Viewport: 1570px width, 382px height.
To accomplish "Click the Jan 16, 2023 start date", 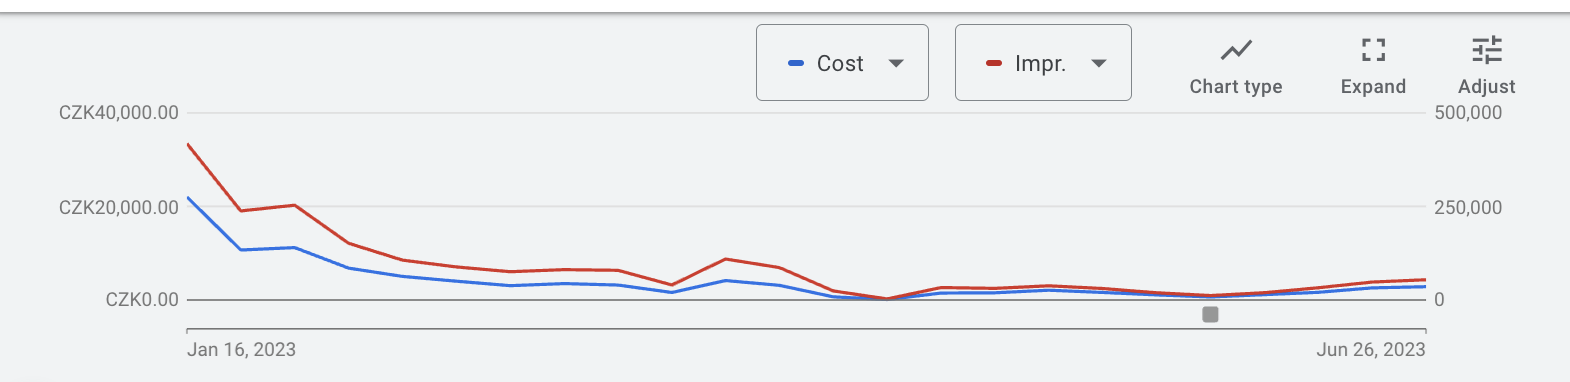I will (241, 350).
